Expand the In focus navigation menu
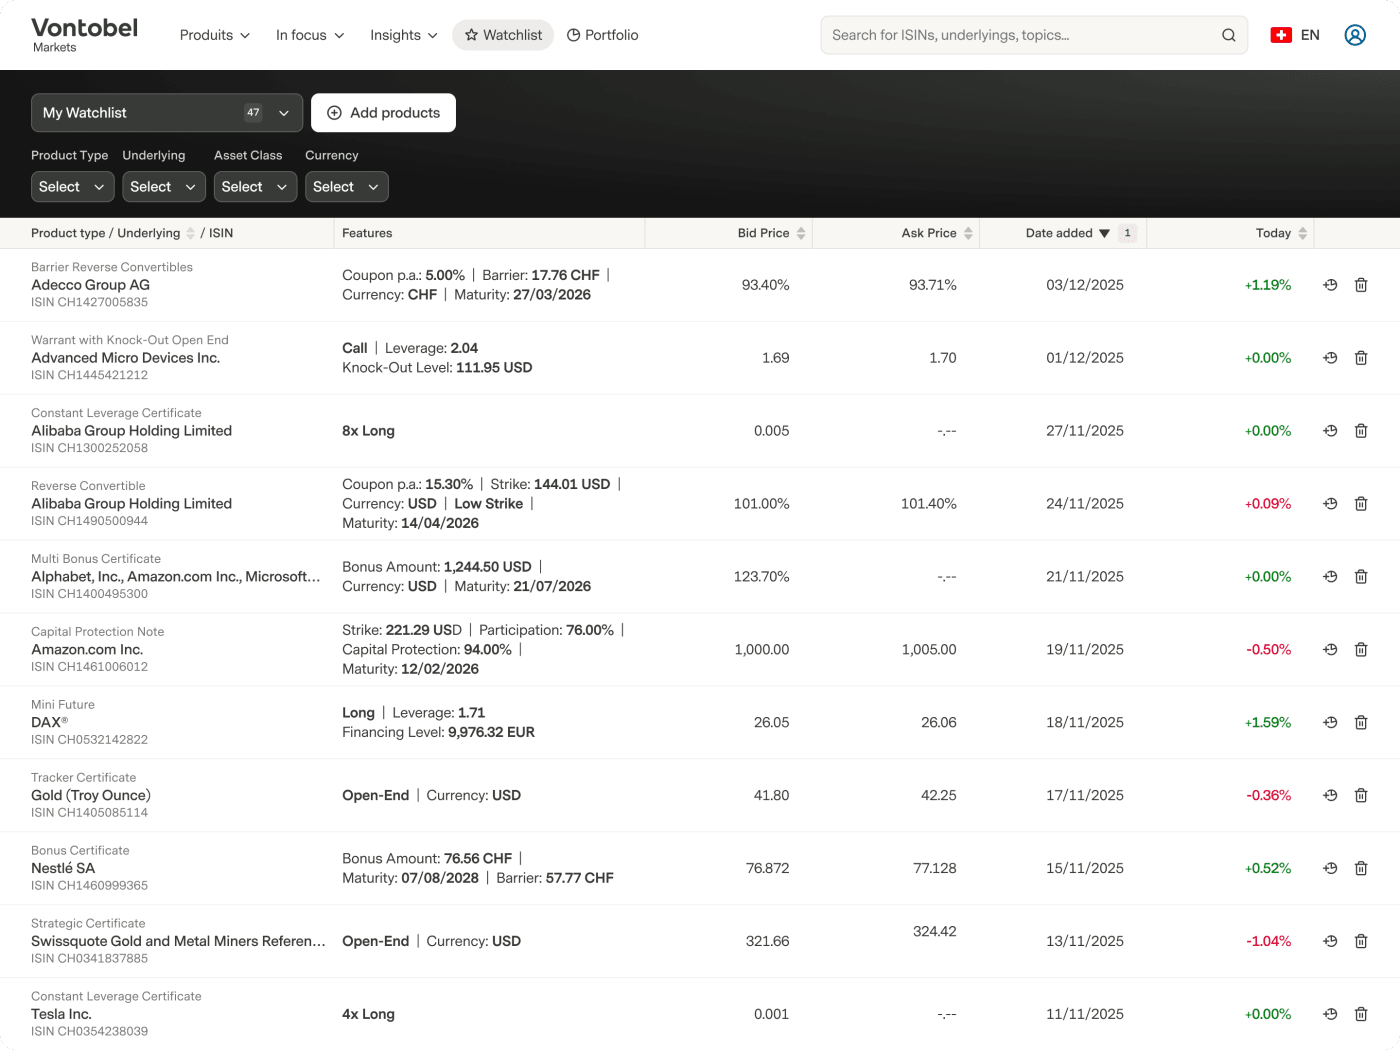Viewport: 1400px width, 1050px height. tap(310, 35)
